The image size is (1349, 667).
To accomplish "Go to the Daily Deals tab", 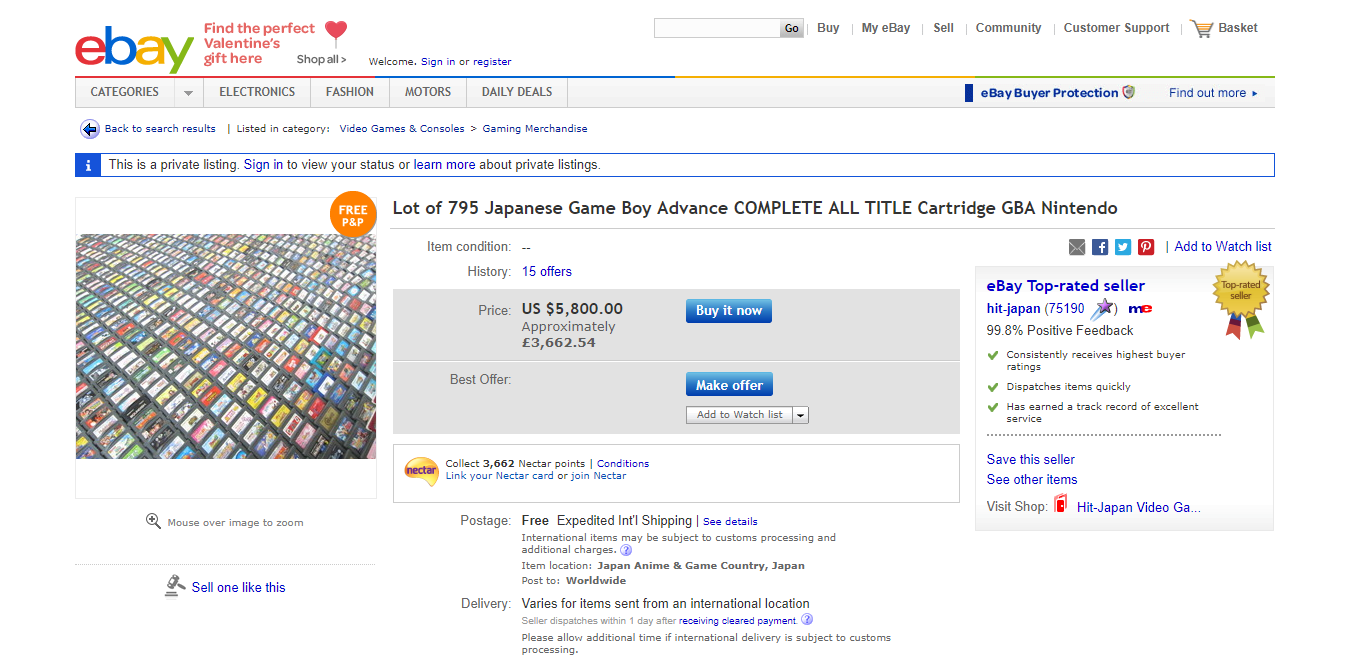I will pos(516,92).
